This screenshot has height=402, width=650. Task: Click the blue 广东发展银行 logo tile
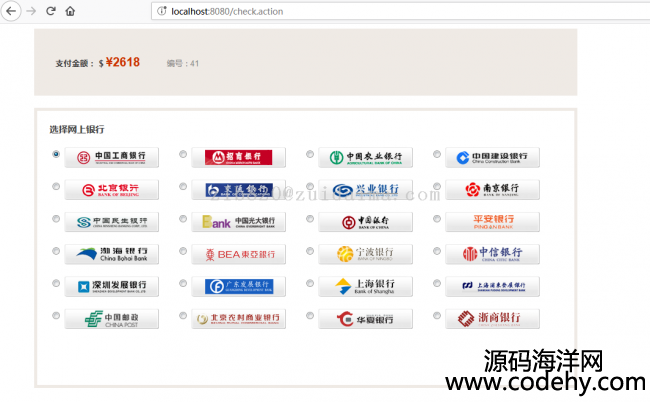(238, 287)
